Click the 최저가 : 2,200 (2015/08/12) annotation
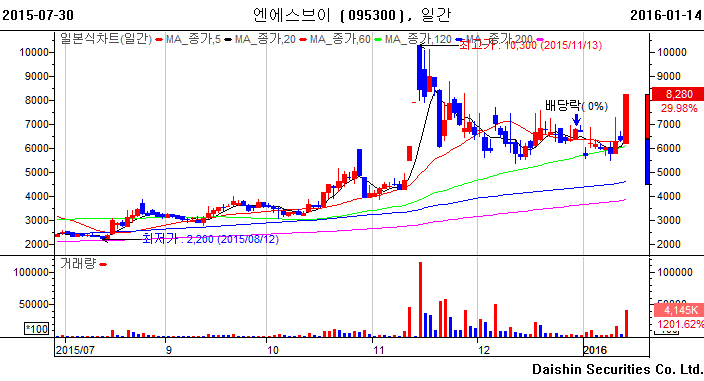 click(x=211, y=239)
